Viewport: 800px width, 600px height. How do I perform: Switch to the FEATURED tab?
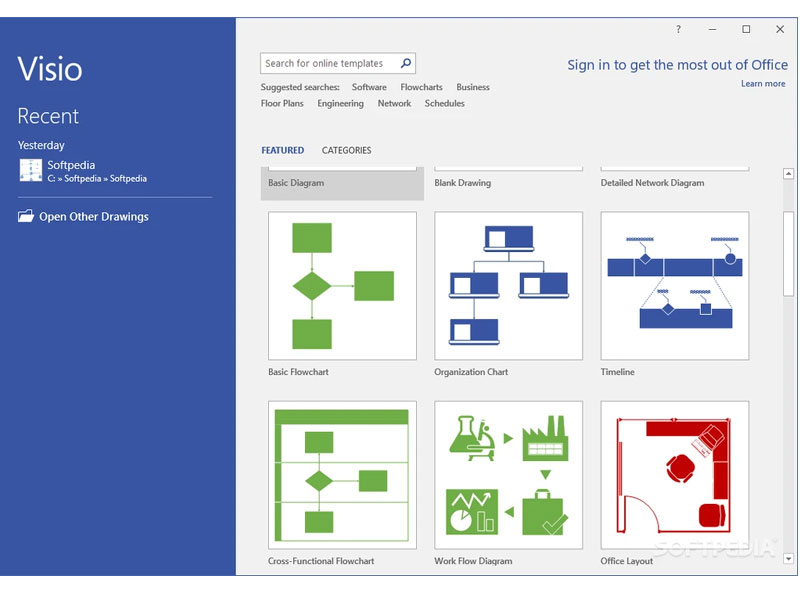click(283, 151)
